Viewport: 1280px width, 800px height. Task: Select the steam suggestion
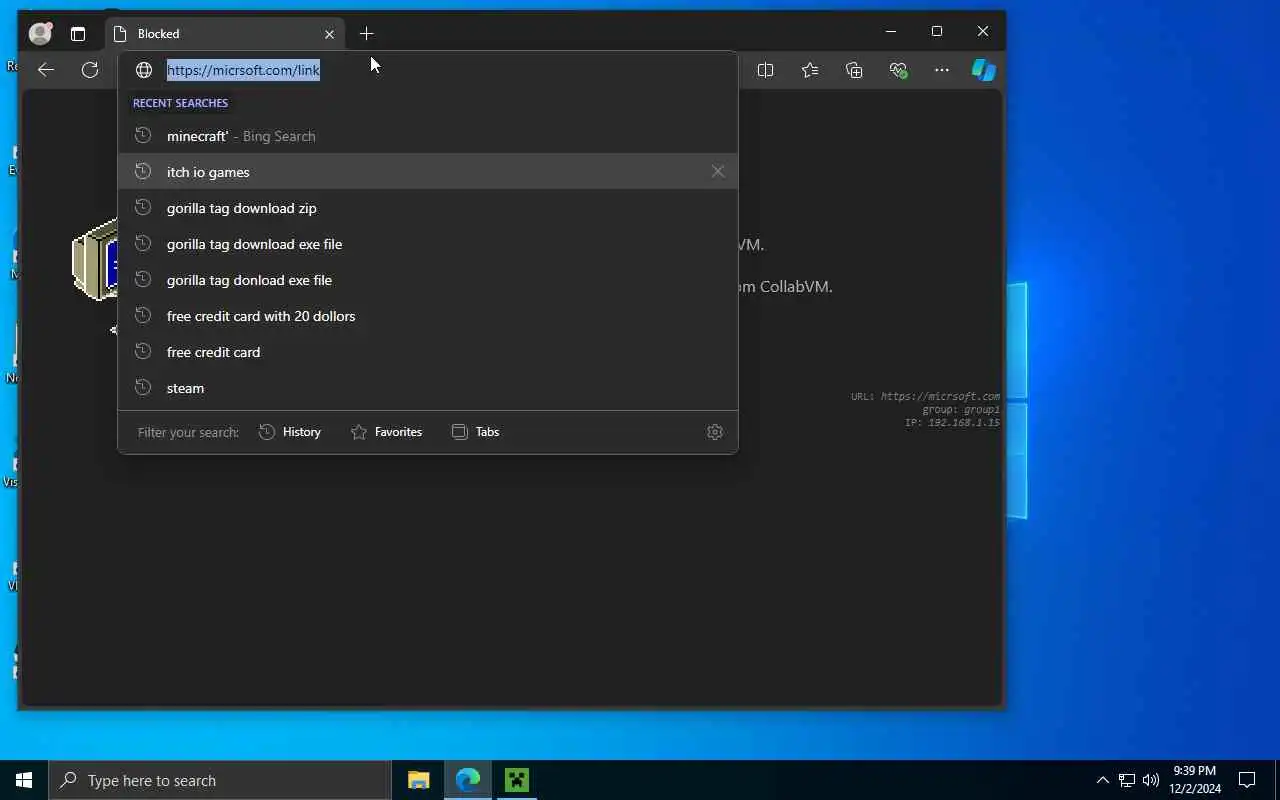click(428, 388)
